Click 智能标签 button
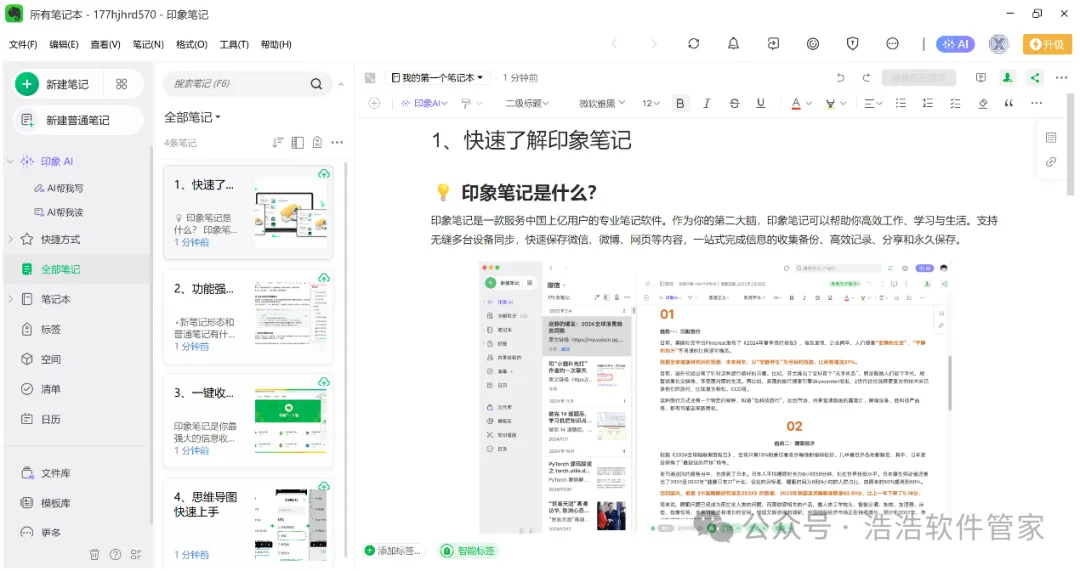The height and width of the screenshot is (571, 1080). coord(468,551)
